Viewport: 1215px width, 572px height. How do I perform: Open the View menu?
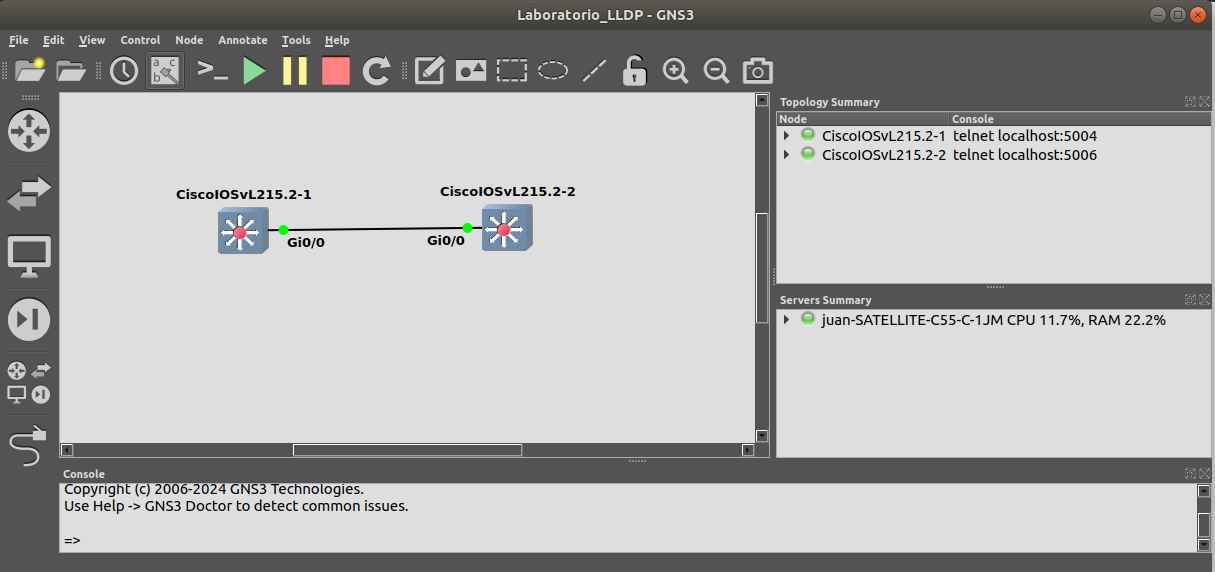(92, 40)
